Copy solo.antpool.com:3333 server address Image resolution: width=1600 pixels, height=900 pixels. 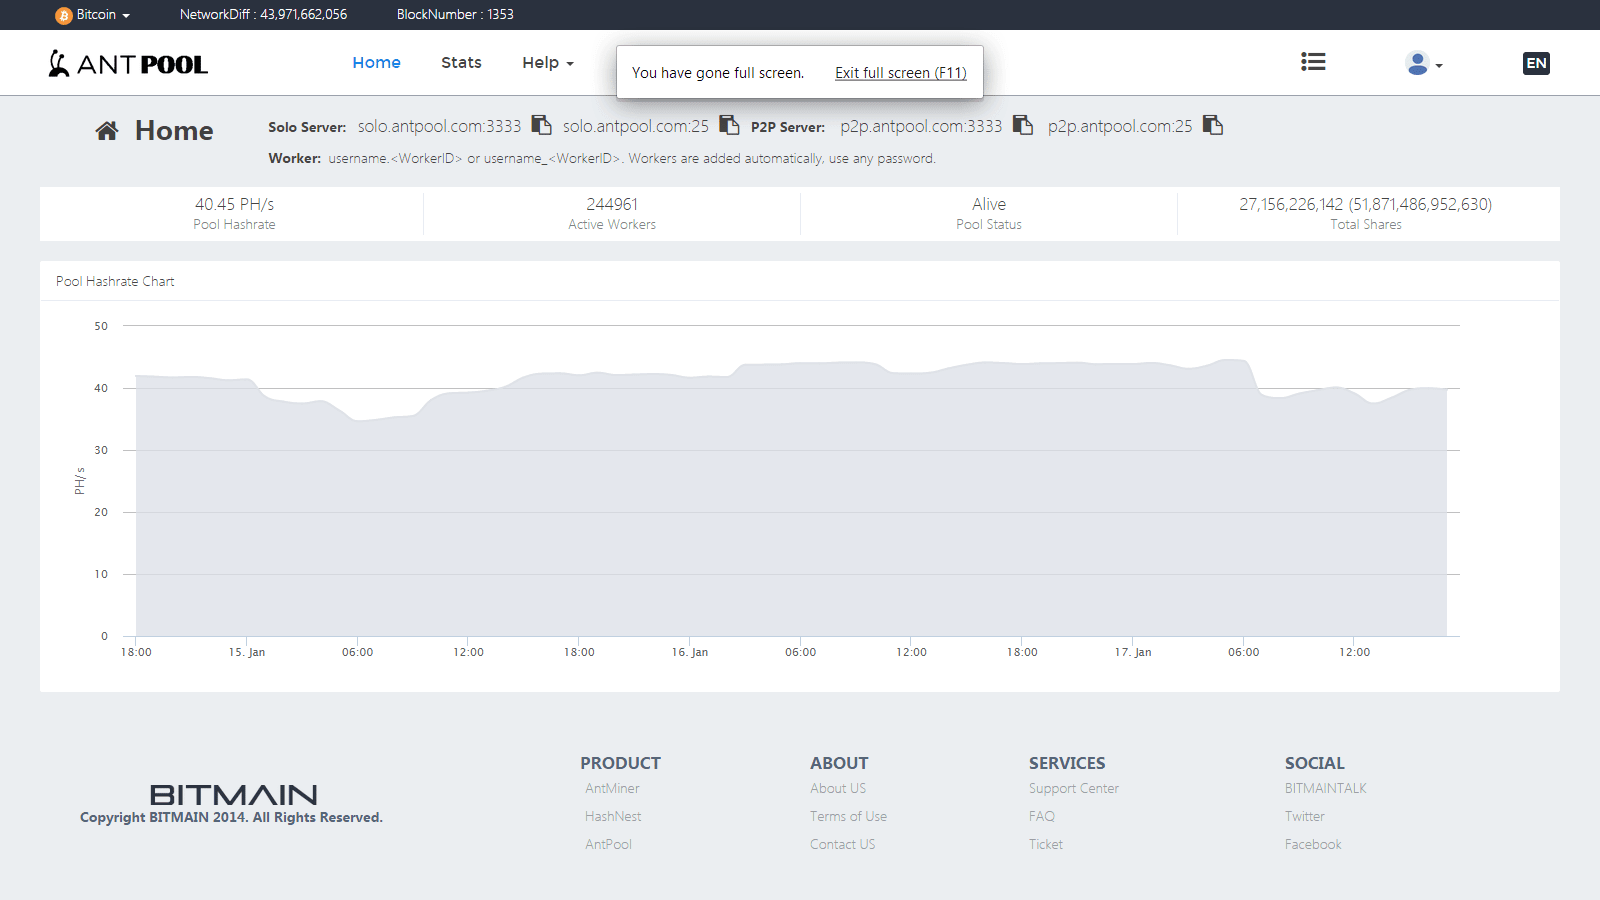[541, 125]
